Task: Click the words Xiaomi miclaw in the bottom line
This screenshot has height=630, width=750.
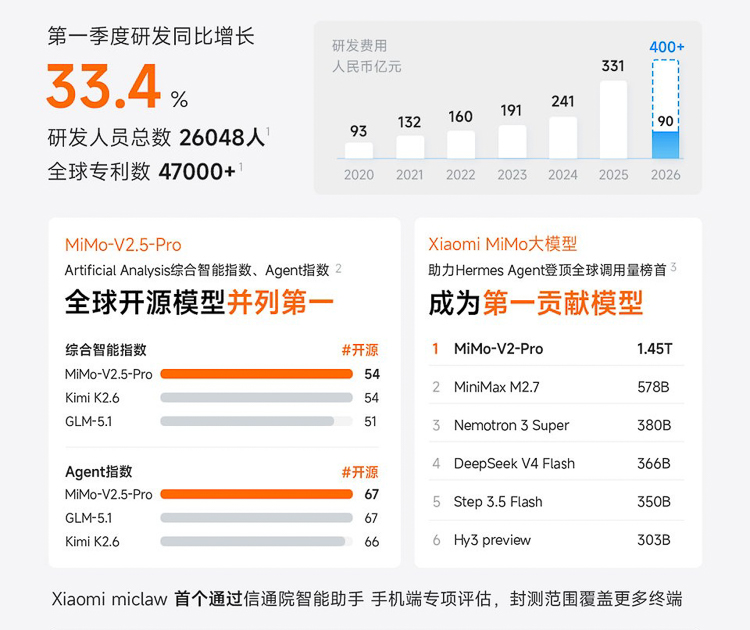Action: click(110, 599)
